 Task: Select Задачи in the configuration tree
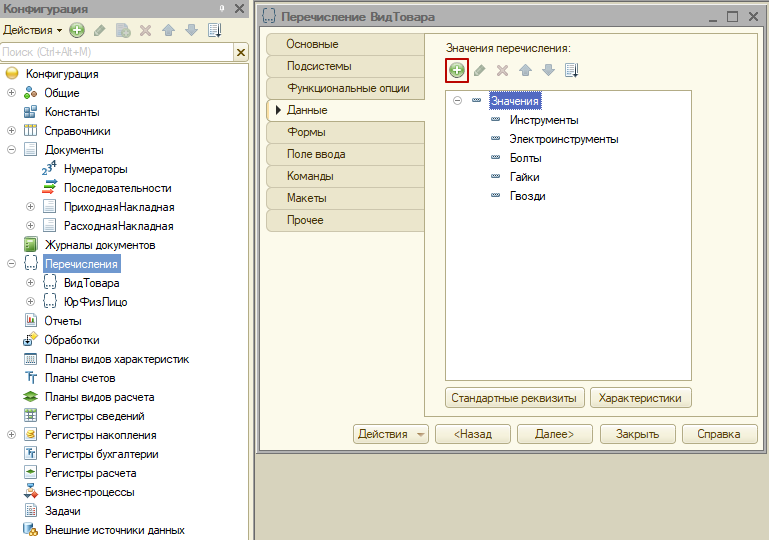[62, 511]
